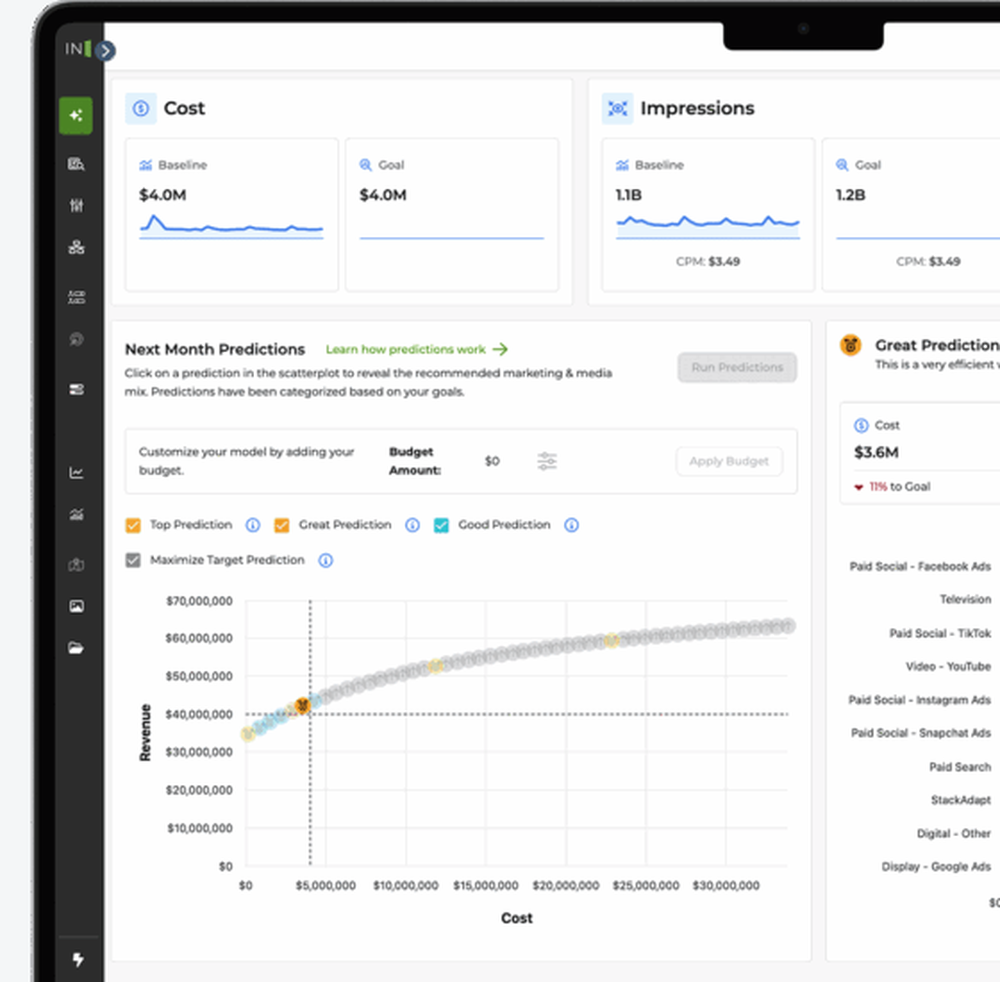Viewport: 1000px width, 982px height.
Task: Uncheck the Top Prediction checkbox
Action: (x=133, y=524)
